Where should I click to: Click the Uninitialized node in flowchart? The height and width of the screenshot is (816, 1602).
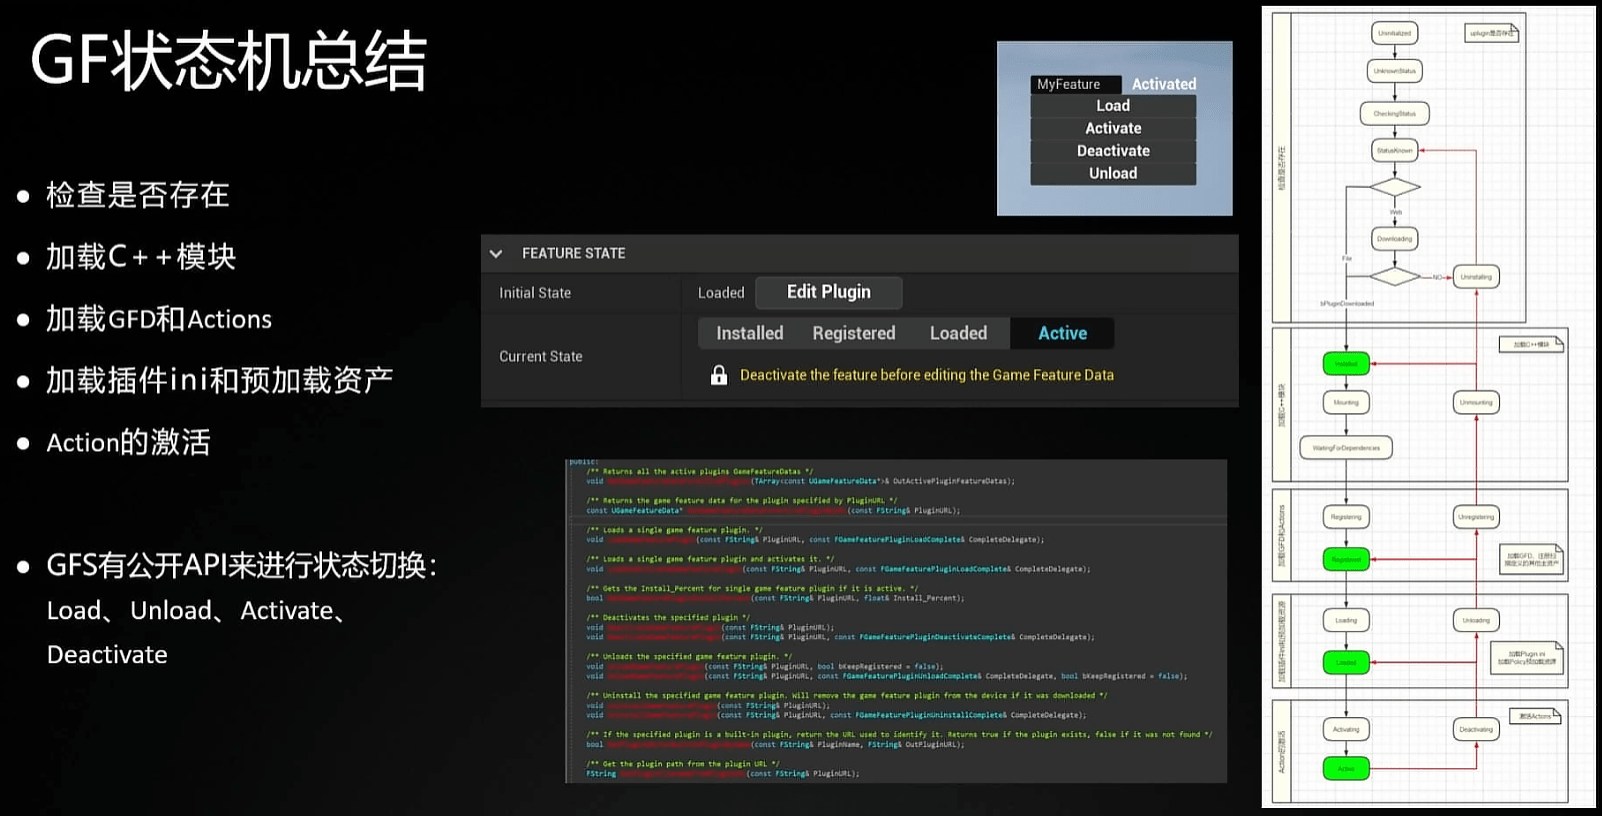click(x=1394, y=33)
